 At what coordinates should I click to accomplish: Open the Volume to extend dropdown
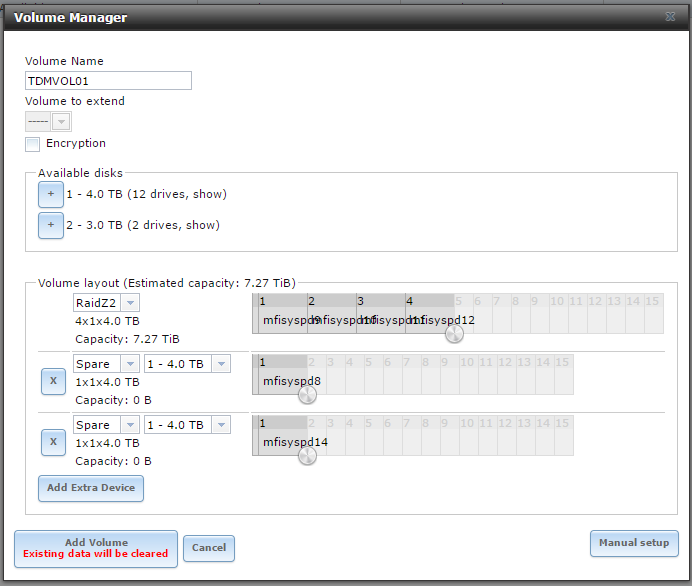[x=61, y=121]
